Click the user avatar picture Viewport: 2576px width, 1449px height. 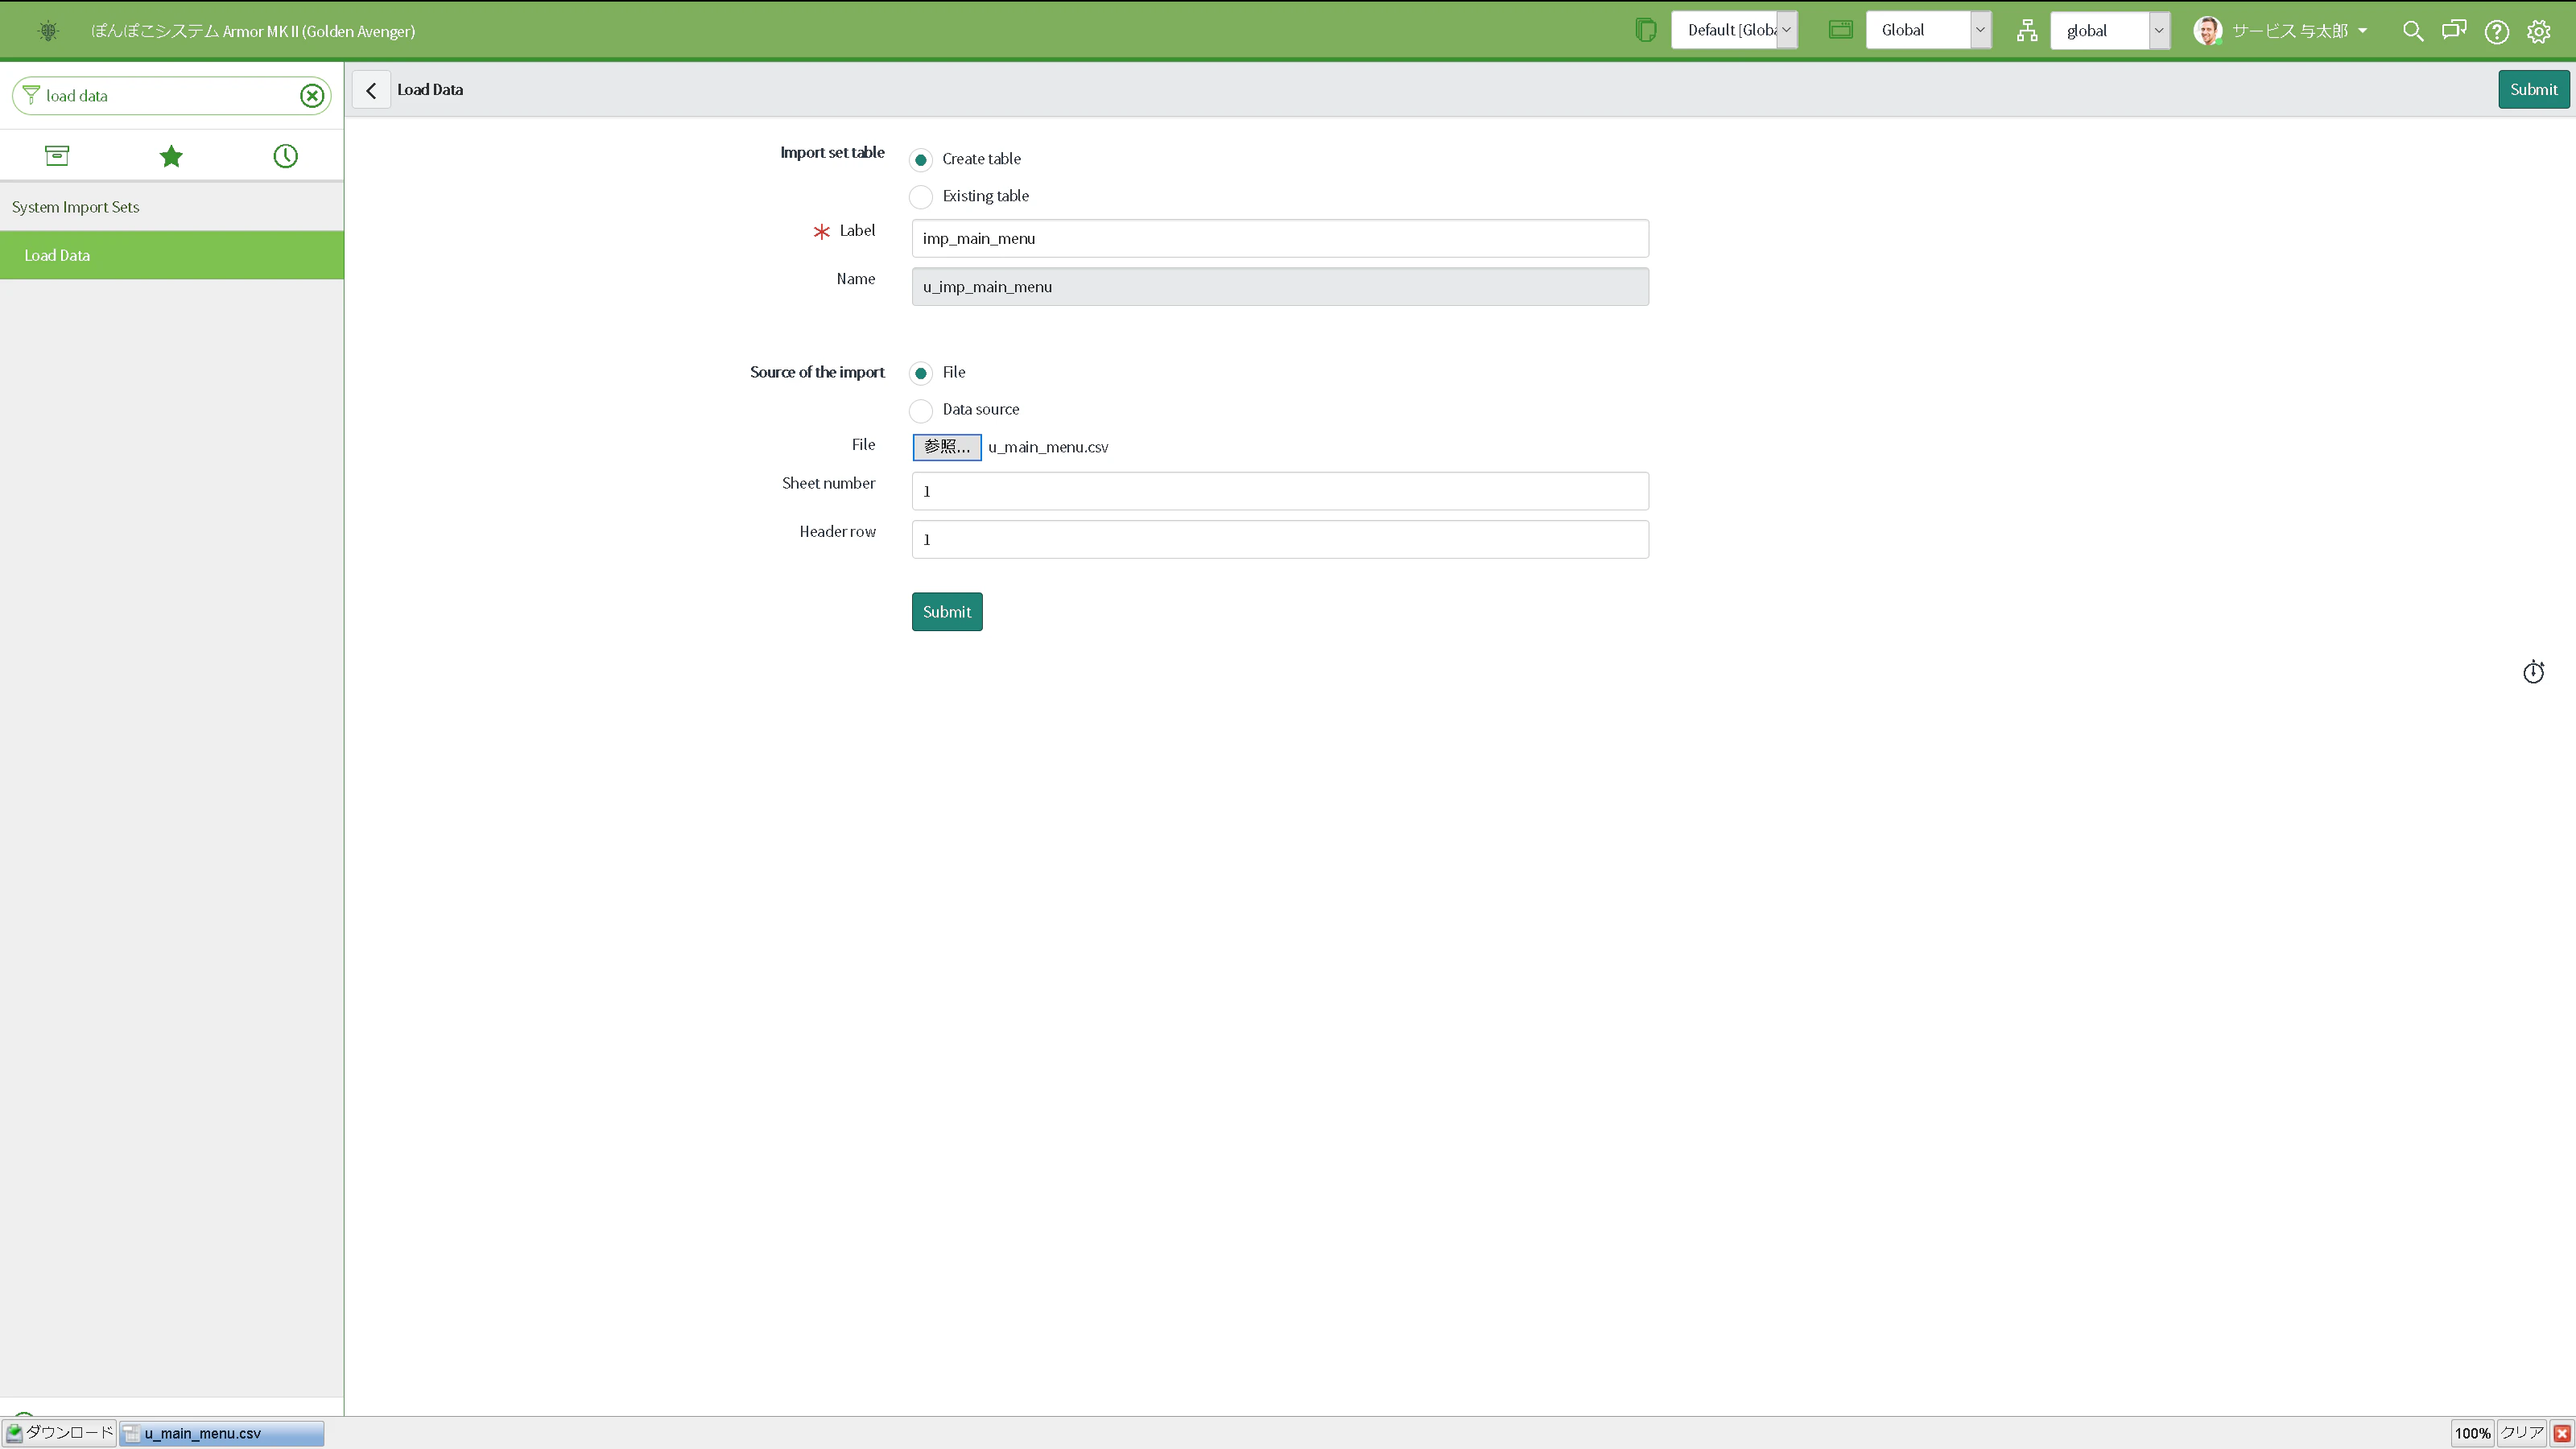pyautogui.click(x=2208, y=30)
